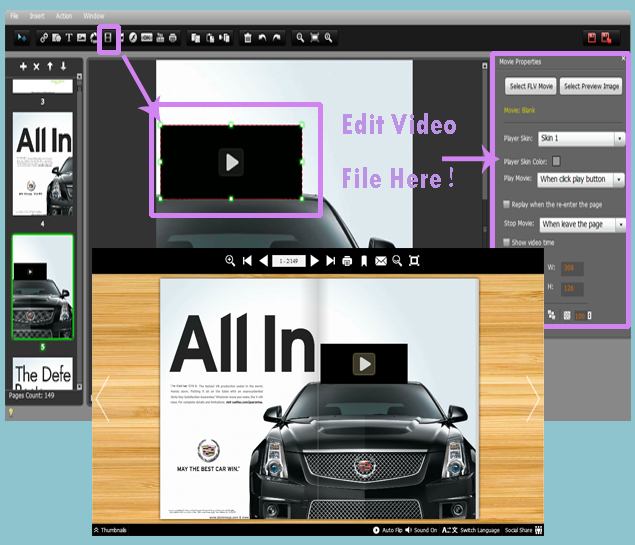Click the add page plus icon
Viewport: 635px width, 545px height.
[x=23, y=66]
